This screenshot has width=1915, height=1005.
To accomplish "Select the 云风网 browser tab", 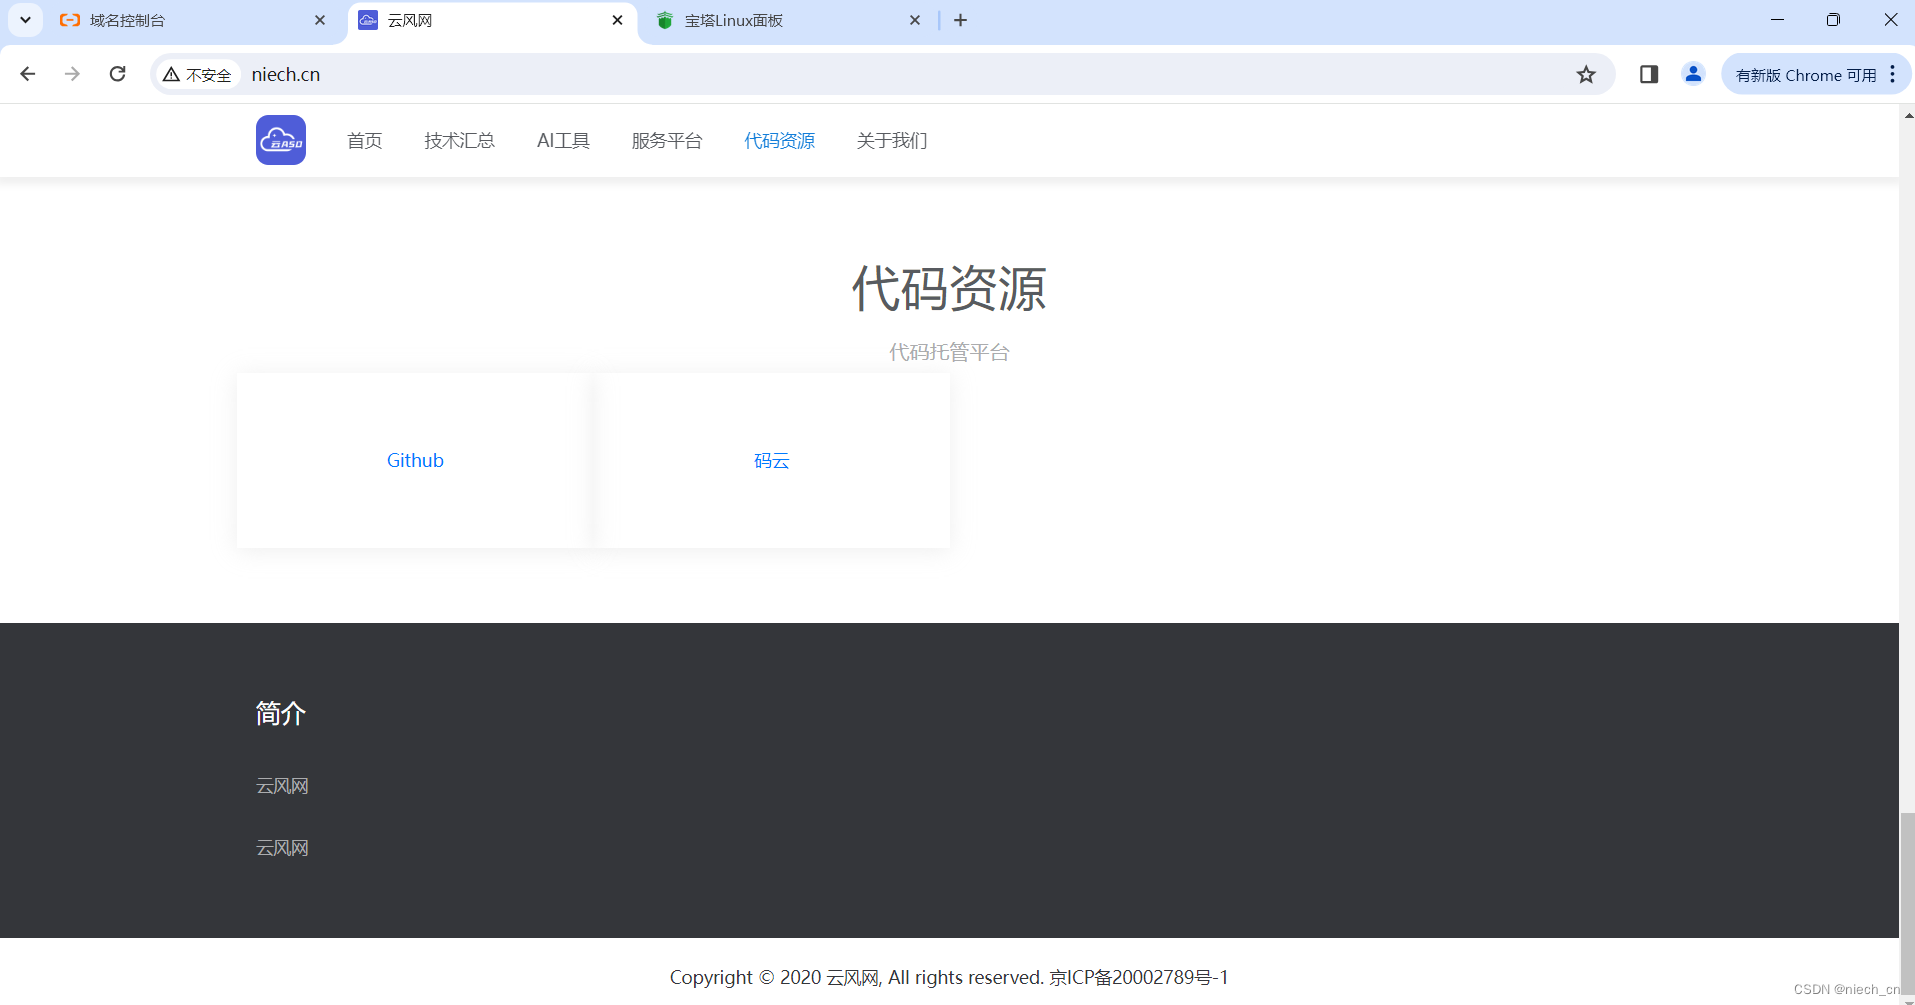I will point(492,20).
